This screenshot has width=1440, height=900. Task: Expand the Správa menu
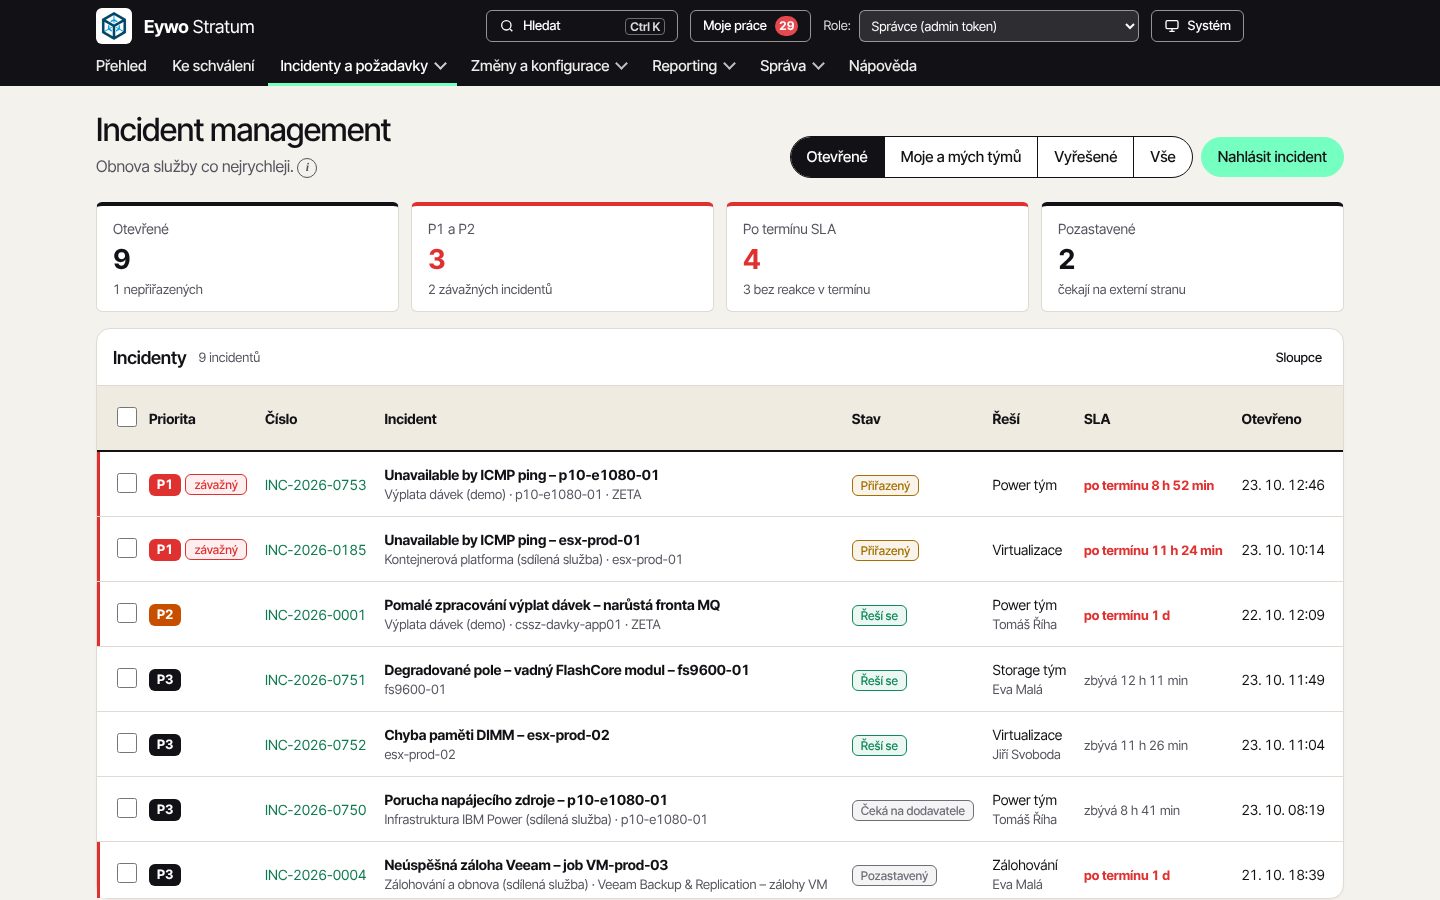[792, 66]
